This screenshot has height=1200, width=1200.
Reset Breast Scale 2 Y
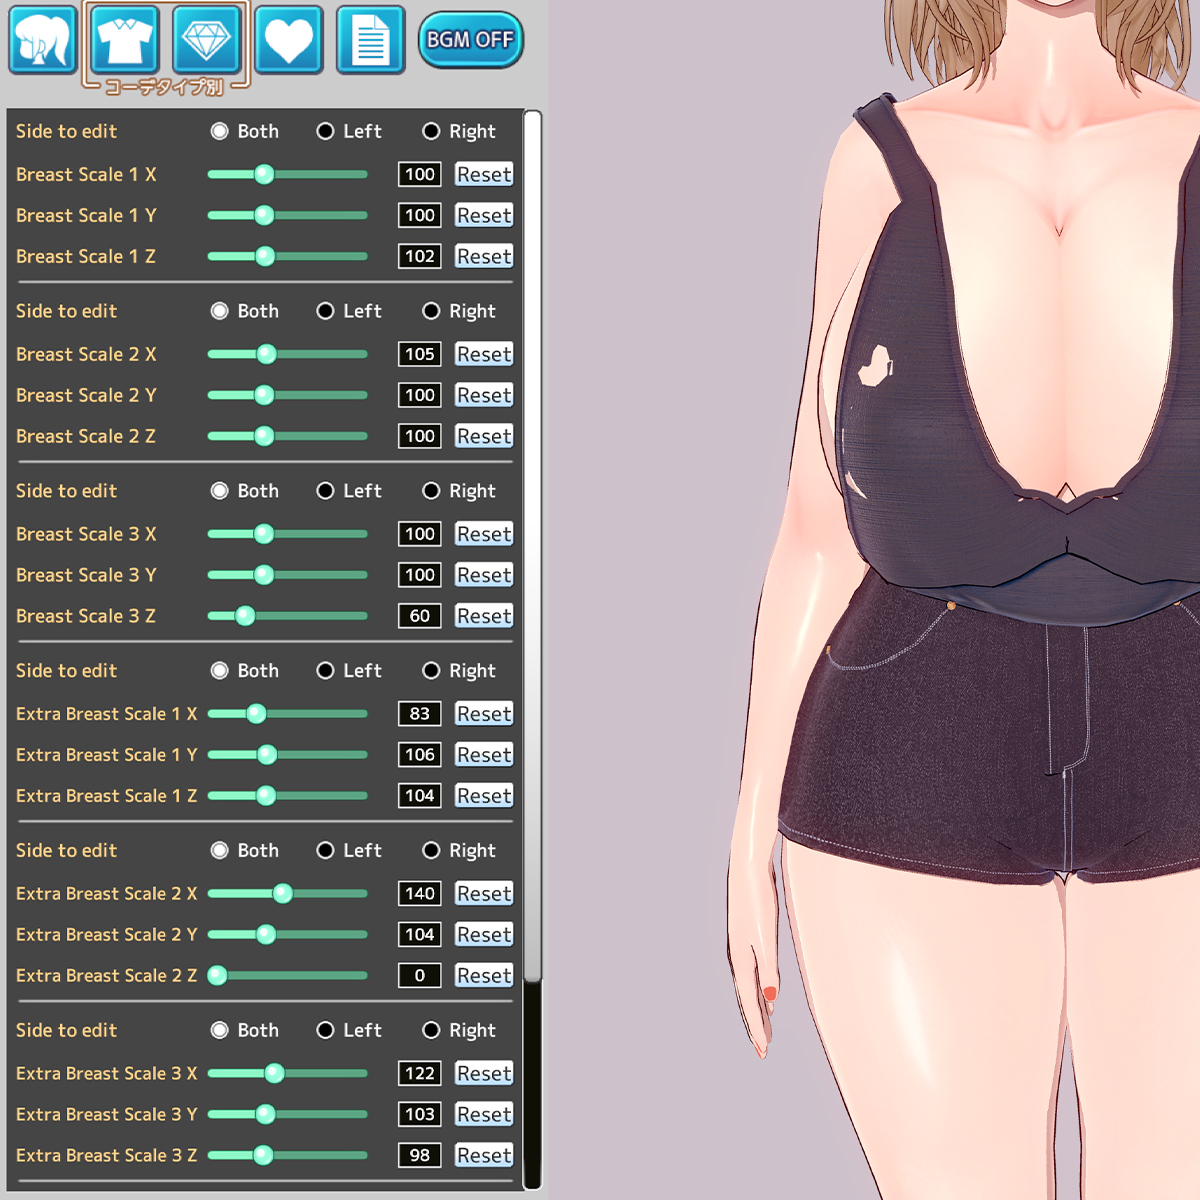484,395
